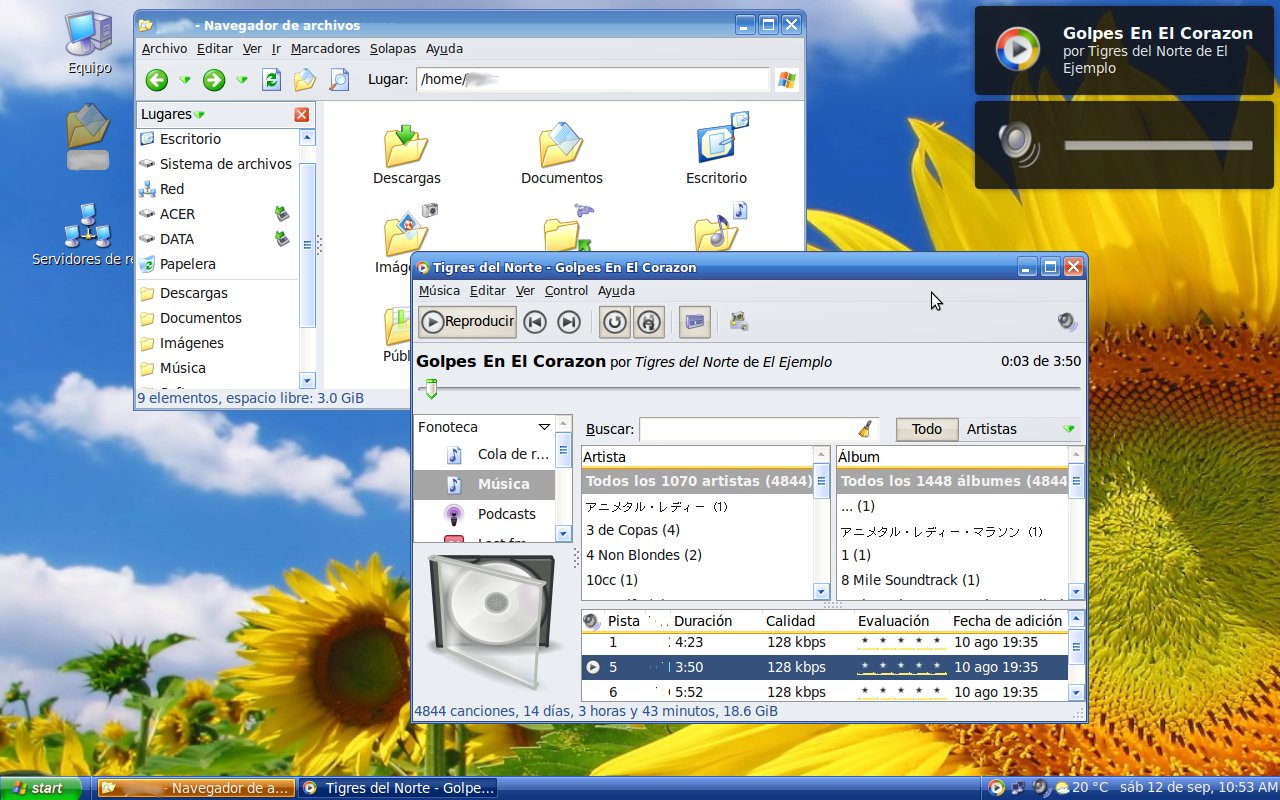Open the Control menu in Rhythmbox
The image size is (1280, 800).
coord(566,291)
